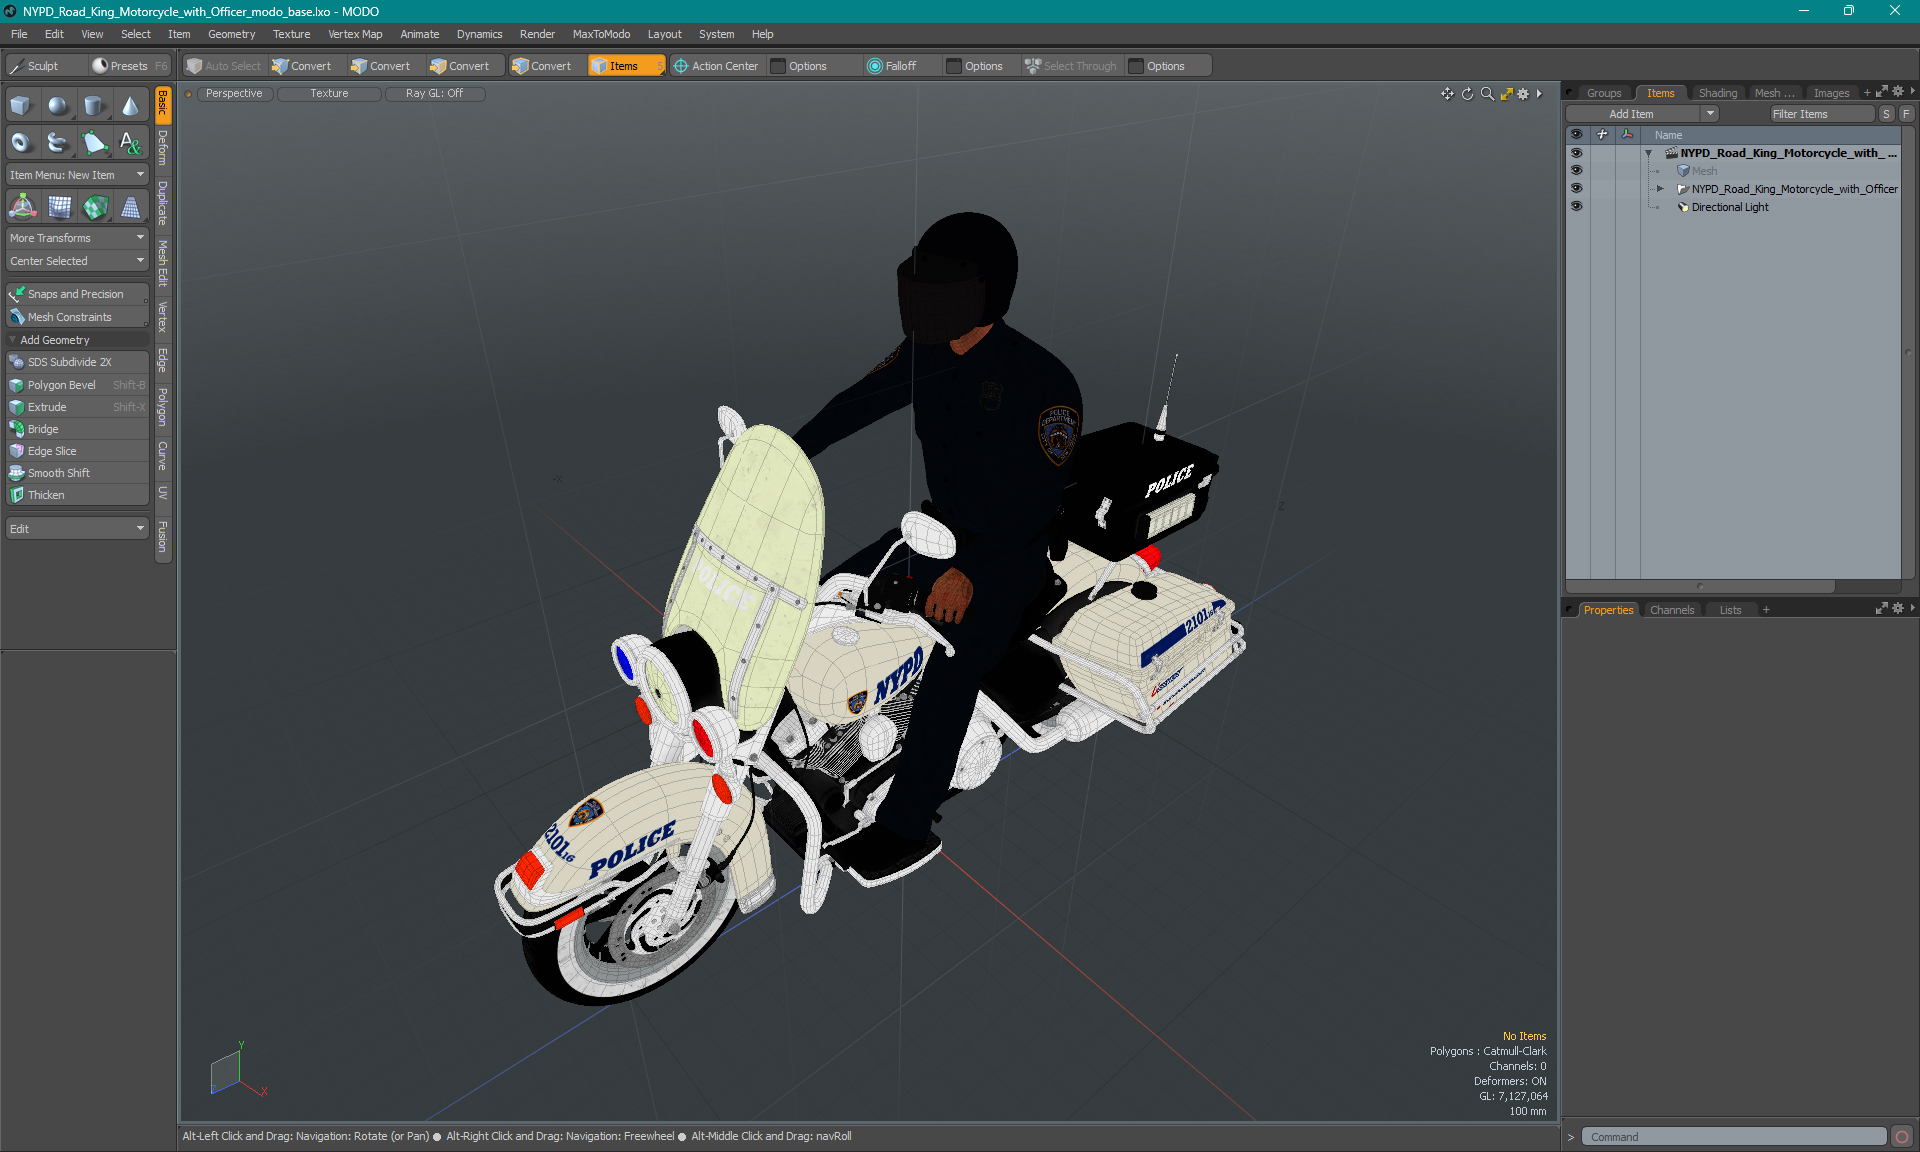Screen dimensions: 1920x1152
Task: Open the Geometry menu
Action: coord(231,34)
